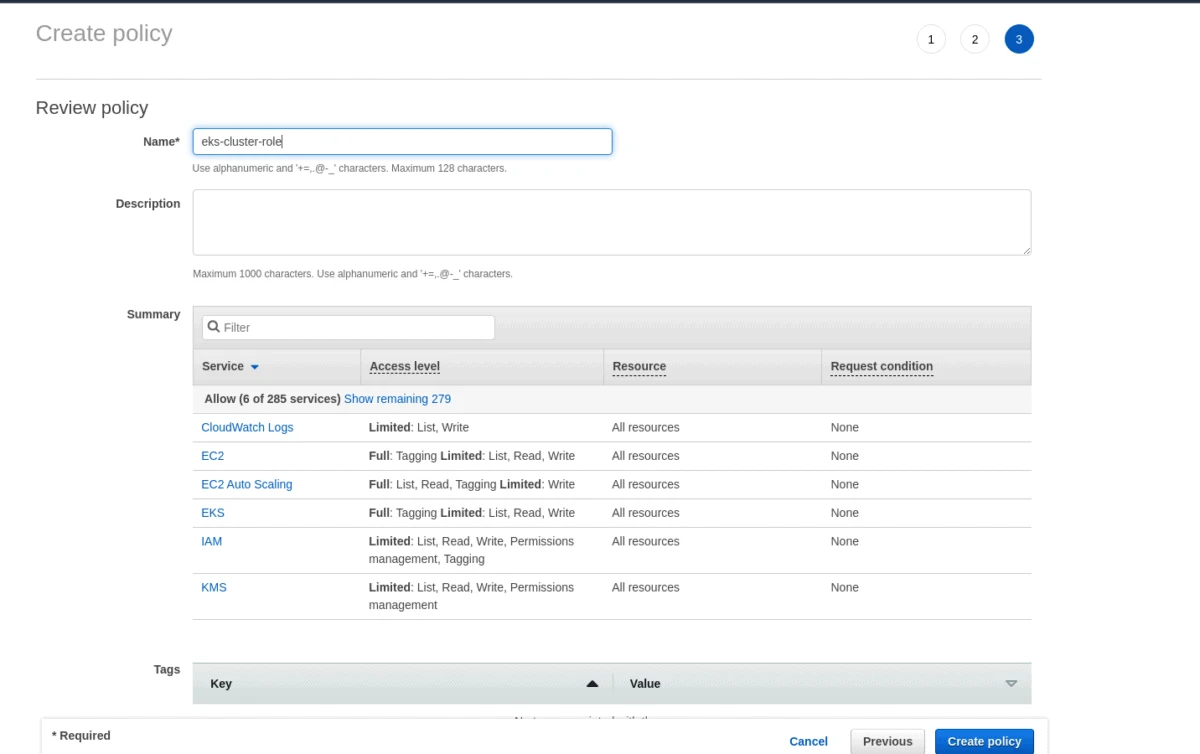The image size is (1200, 754).
Task: Open the Value column dropdown in Tags table
Action: 1011,683
